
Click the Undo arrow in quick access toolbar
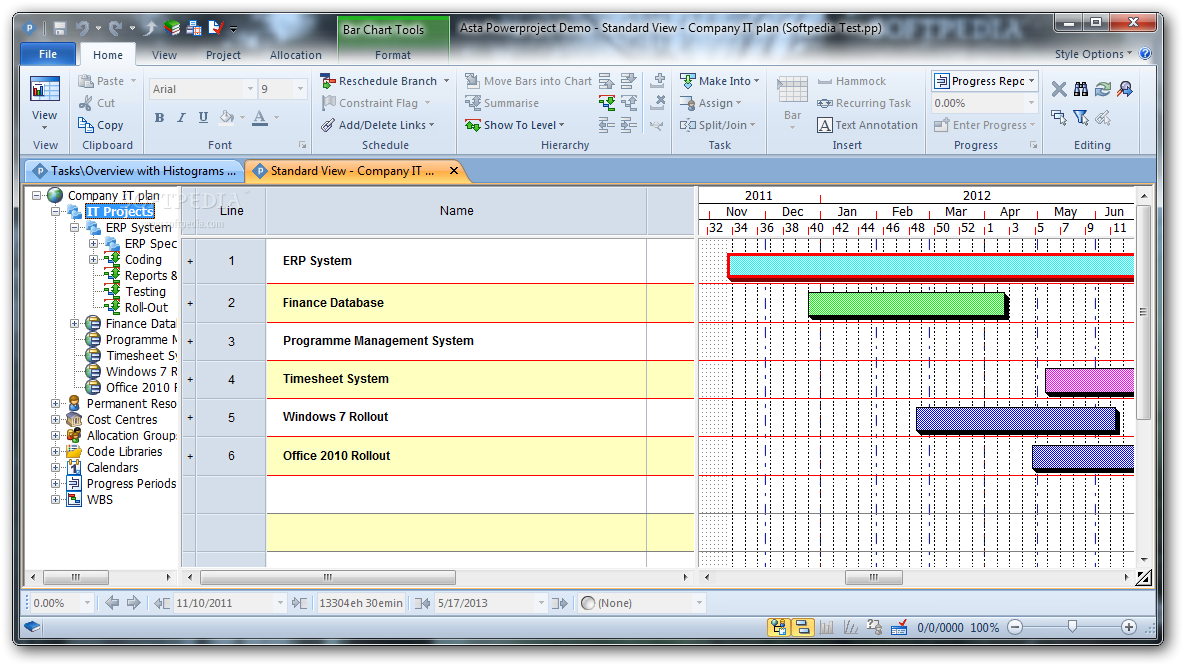(82, 29)
